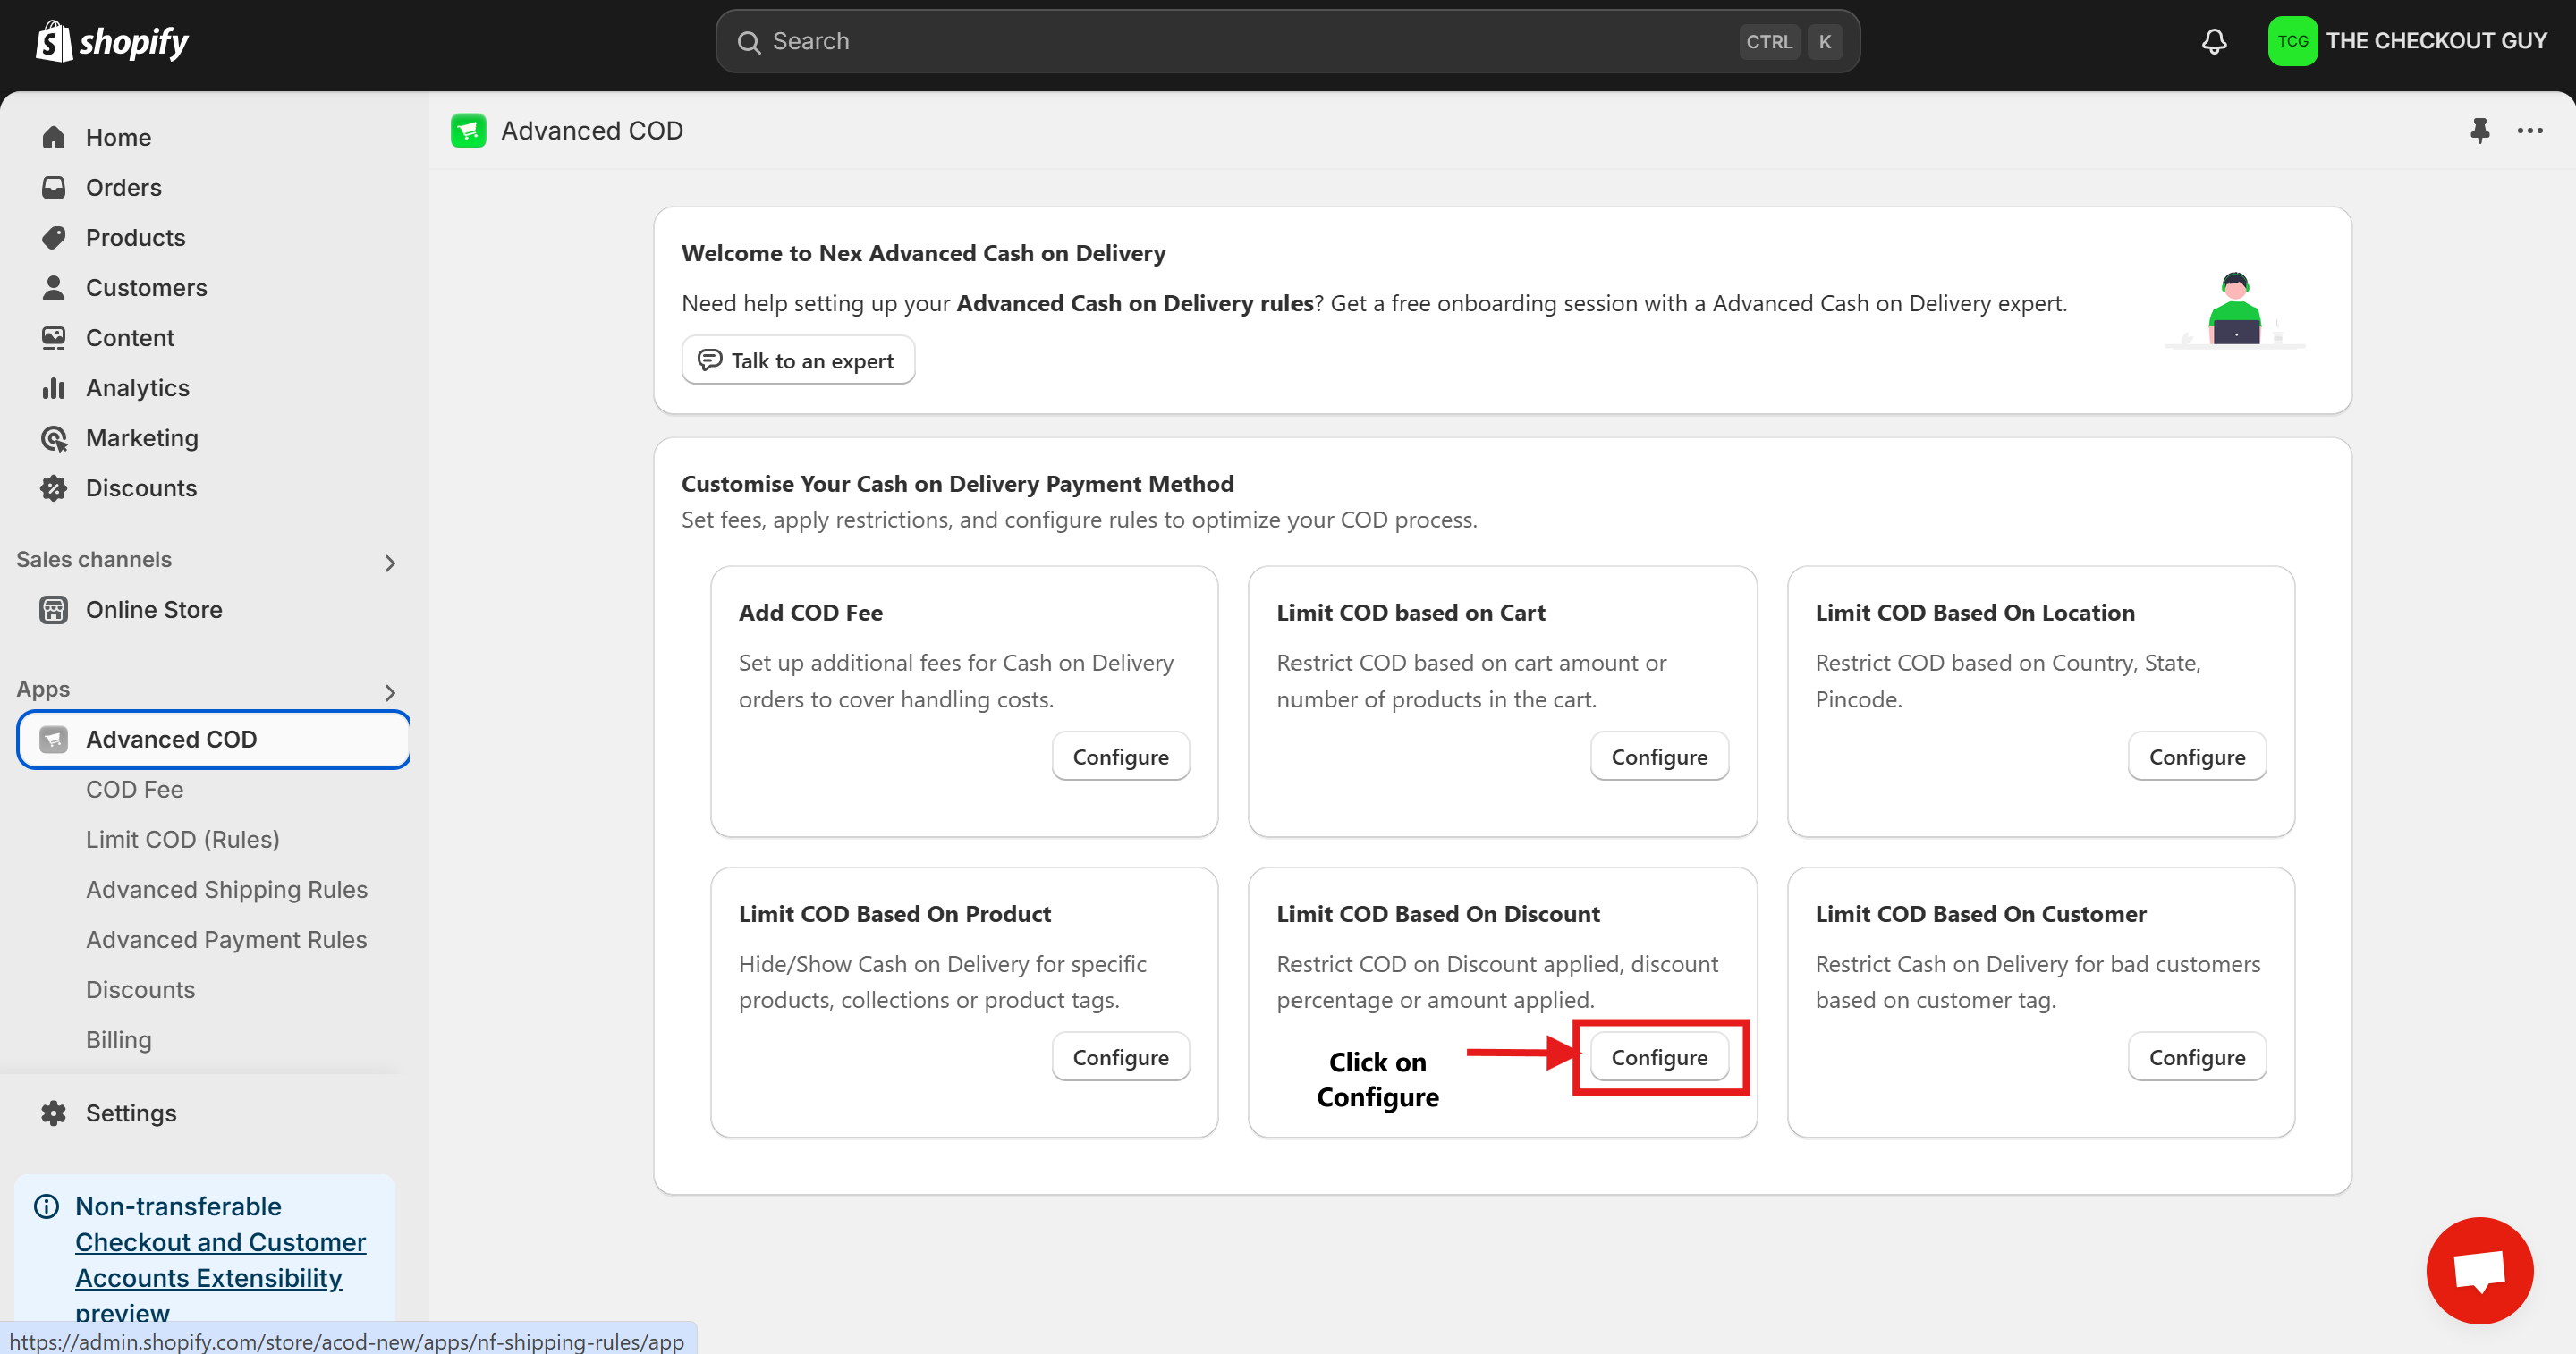
Task: Open Billing under Advanced COD
Action: point(119,1039)
